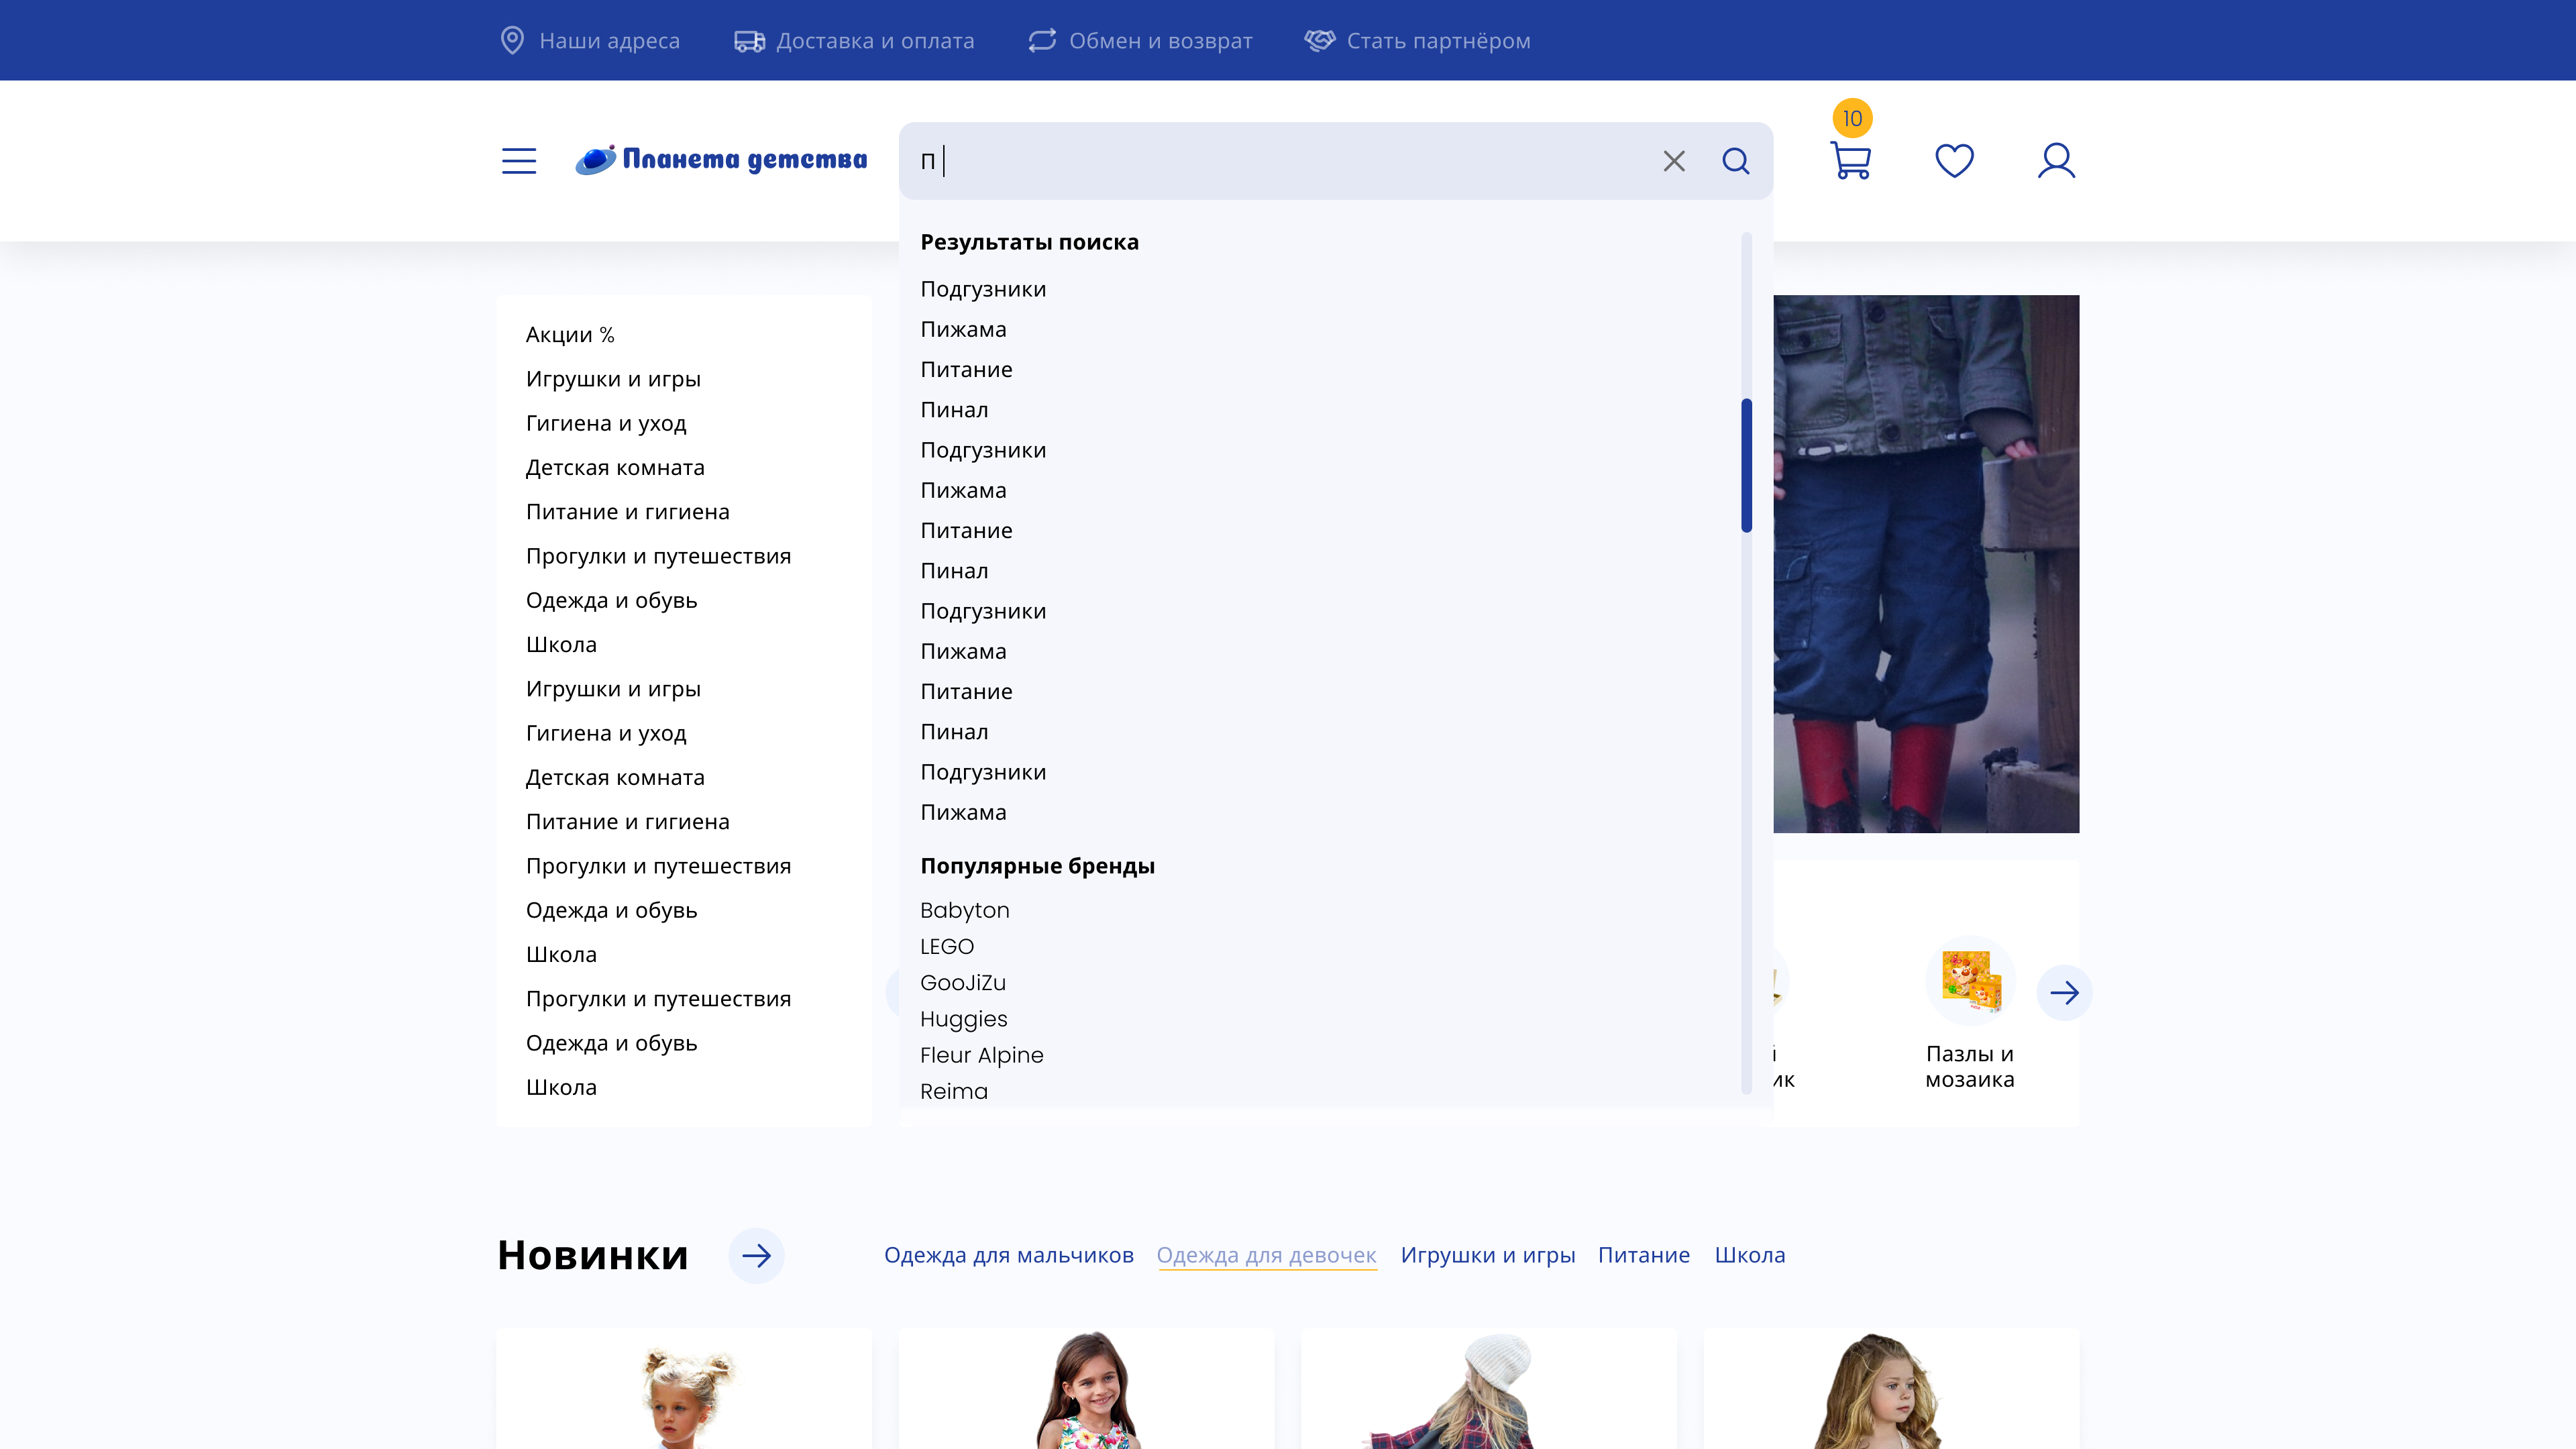The image size is (2576, 1449).
Task: Select first Пинал search result
Action: 954,410
